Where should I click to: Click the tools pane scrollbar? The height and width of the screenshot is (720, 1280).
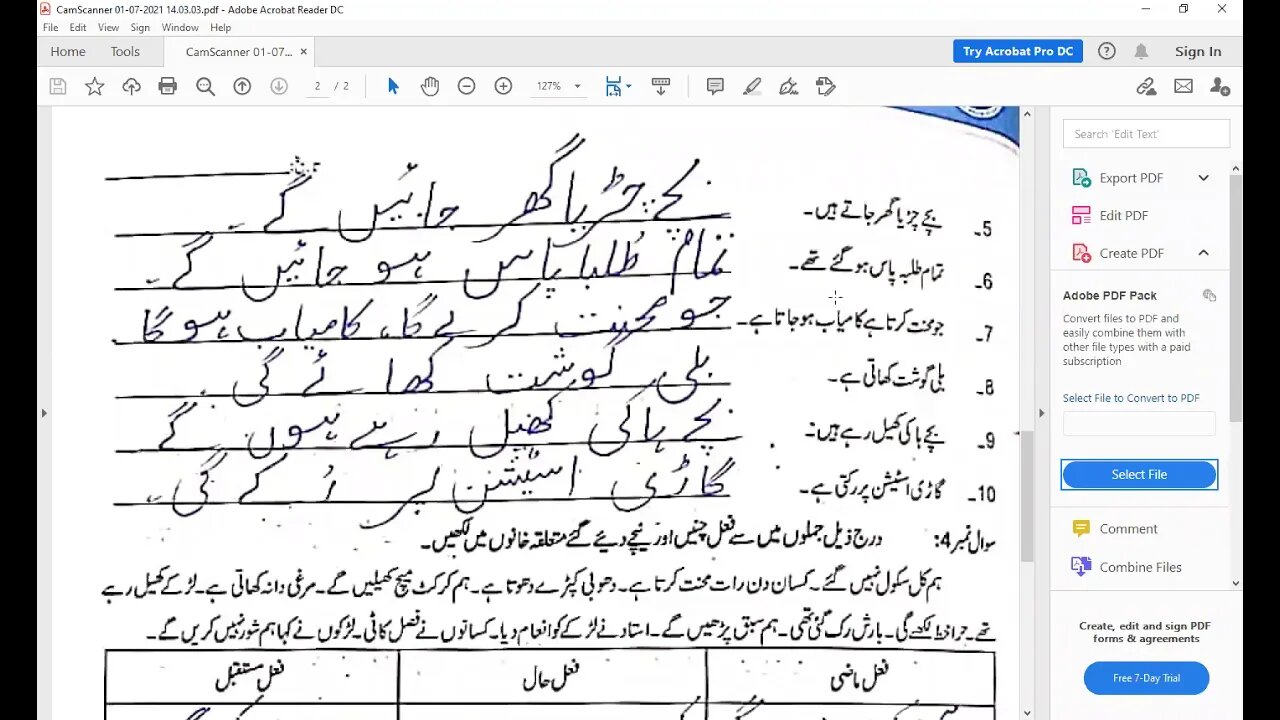coord(1237,300)
